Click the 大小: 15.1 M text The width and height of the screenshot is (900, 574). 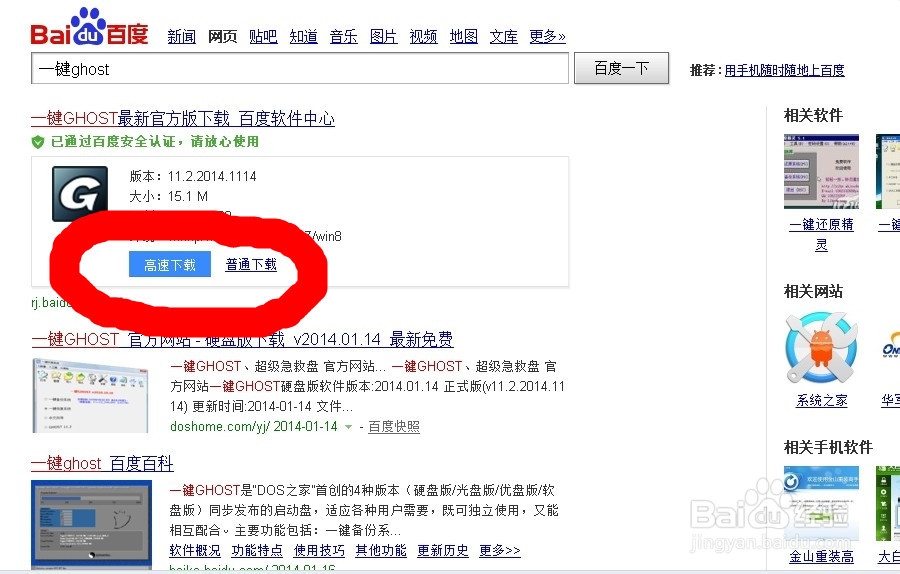pyautogui.click(x=169, y=196)
